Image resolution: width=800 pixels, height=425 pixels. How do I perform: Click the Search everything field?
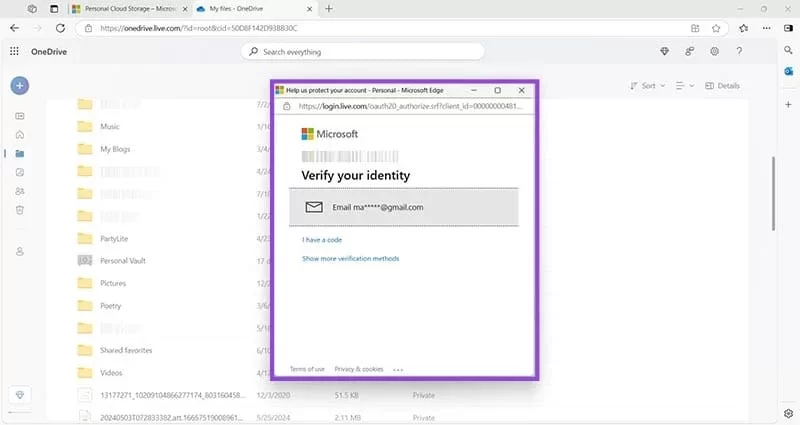click(362, 51)
